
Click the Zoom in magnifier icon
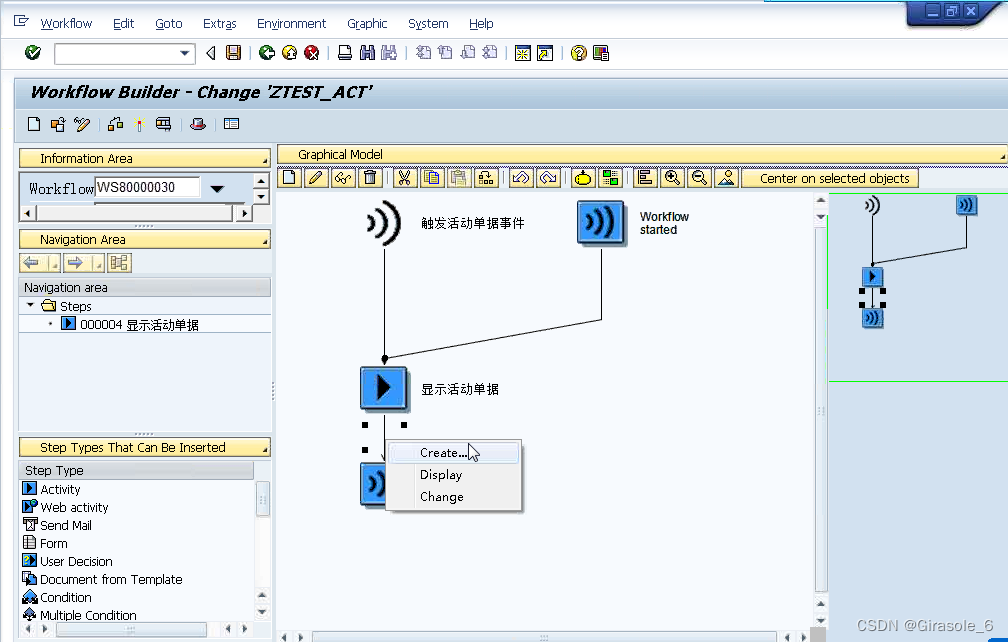click(672, 178)
